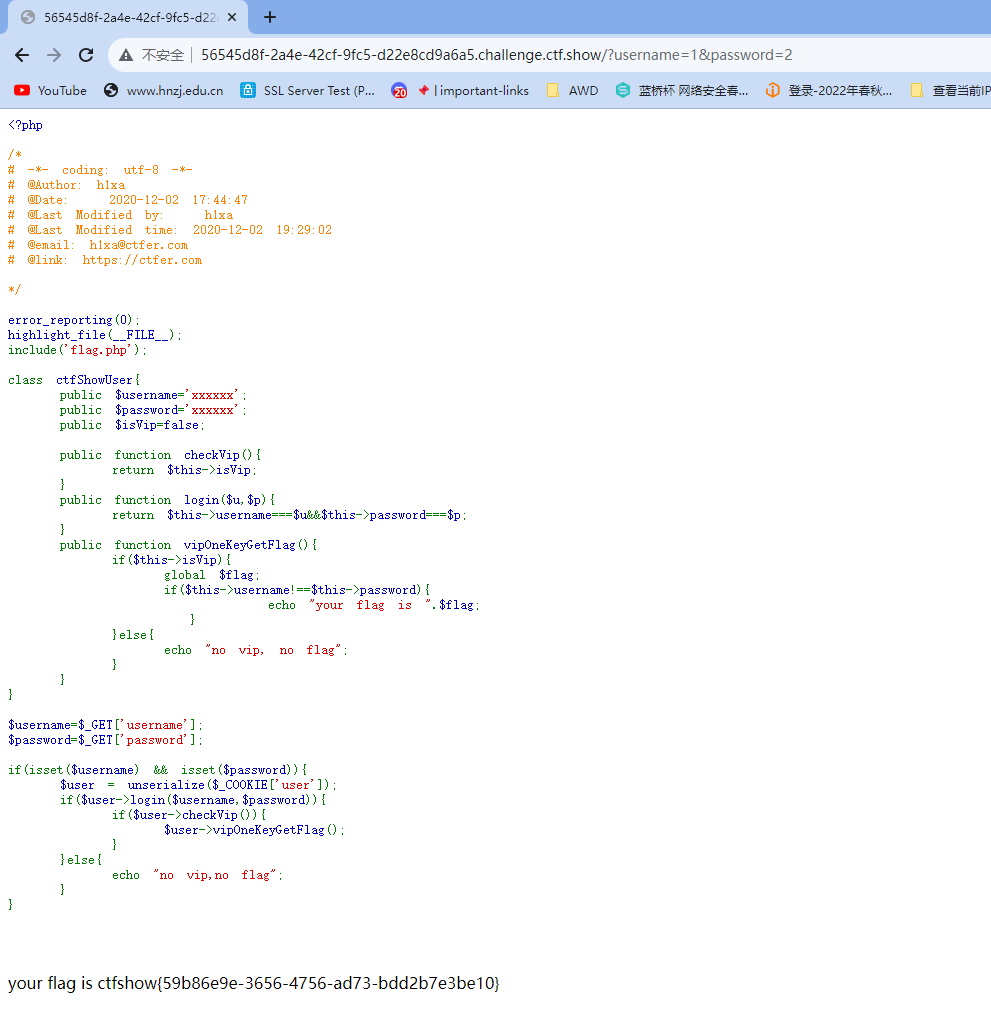Open the AWD bookmark folder icon
Screen dimensions: 991x1022
click(x=553, y=91)
